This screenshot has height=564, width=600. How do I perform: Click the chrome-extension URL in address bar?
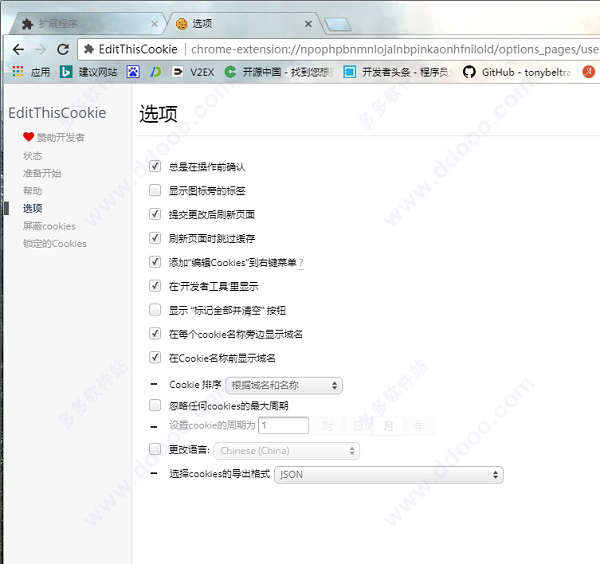pyautogui.click(x=394, y=49)
